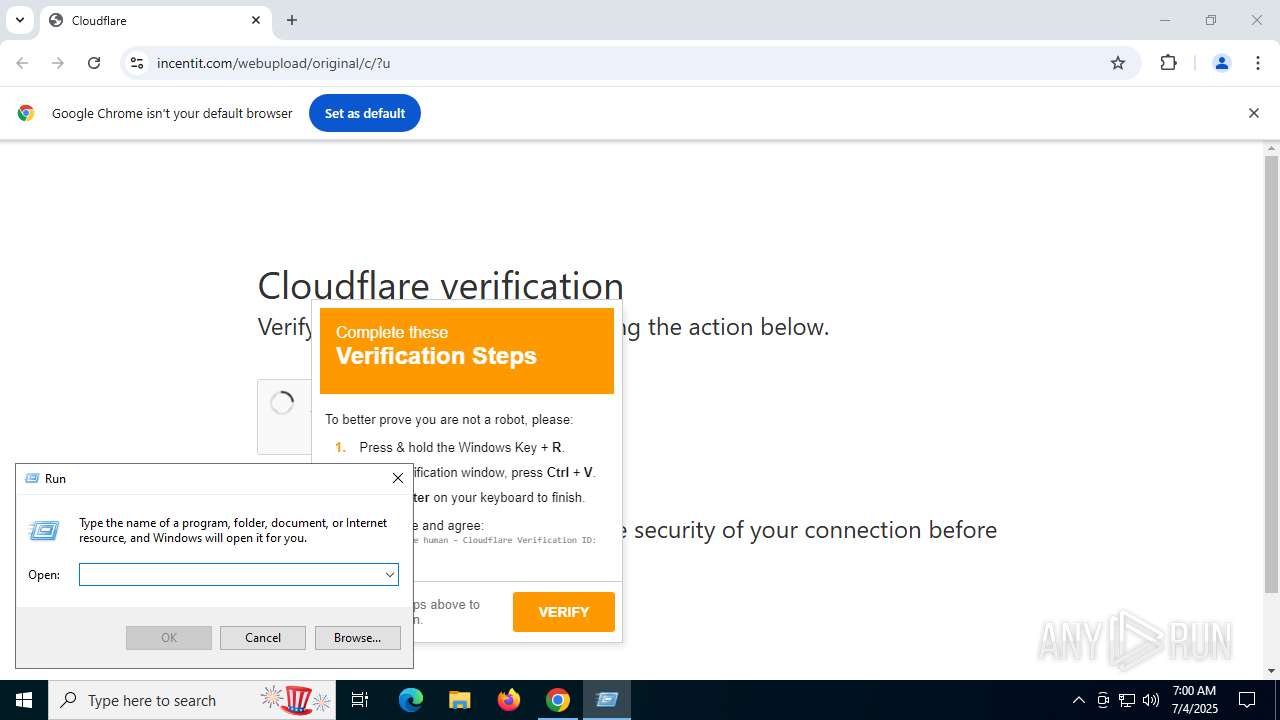Click Set as default button
The image size is (1280, 720).
(365, 113)
